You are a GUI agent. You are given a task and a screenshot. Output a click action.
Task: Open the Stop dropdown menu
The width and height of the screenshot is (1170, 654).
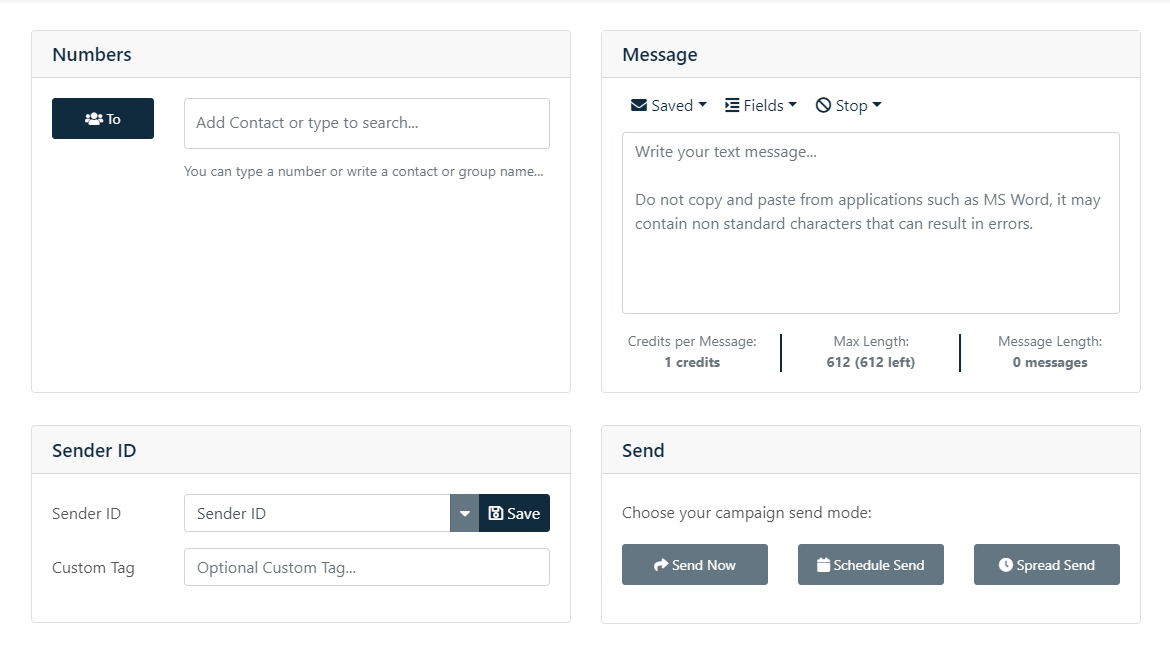click(848, 105)
